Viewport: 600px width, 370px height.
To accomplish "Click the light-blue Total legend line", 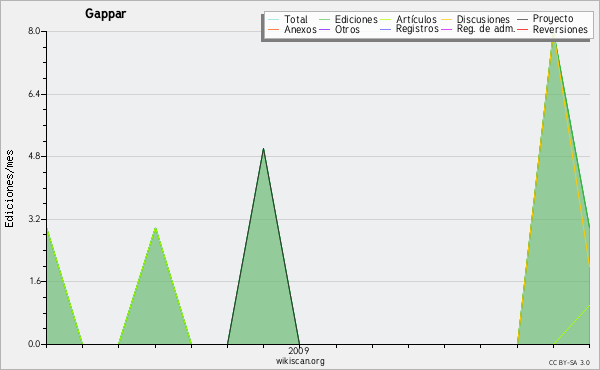I will point(274,19).
